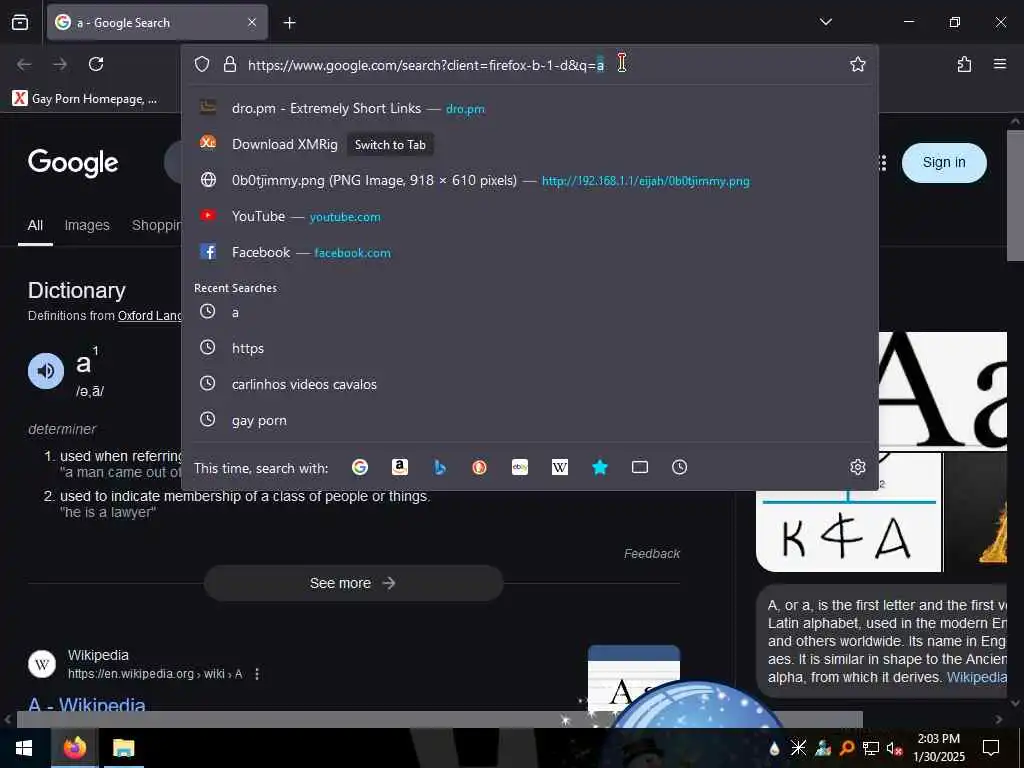This screenshot has width=1024, height=768.
Task: Reload the current page
Action: 96,64
